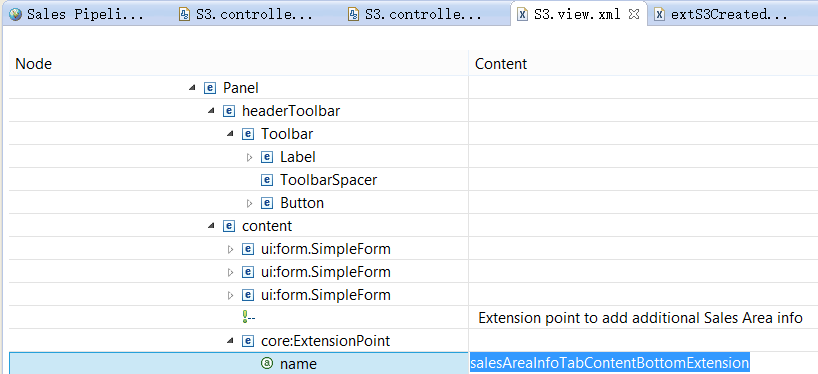Expand the Label node
The width and height of the screenshot is (818, 374).
(x=249, y=158)
